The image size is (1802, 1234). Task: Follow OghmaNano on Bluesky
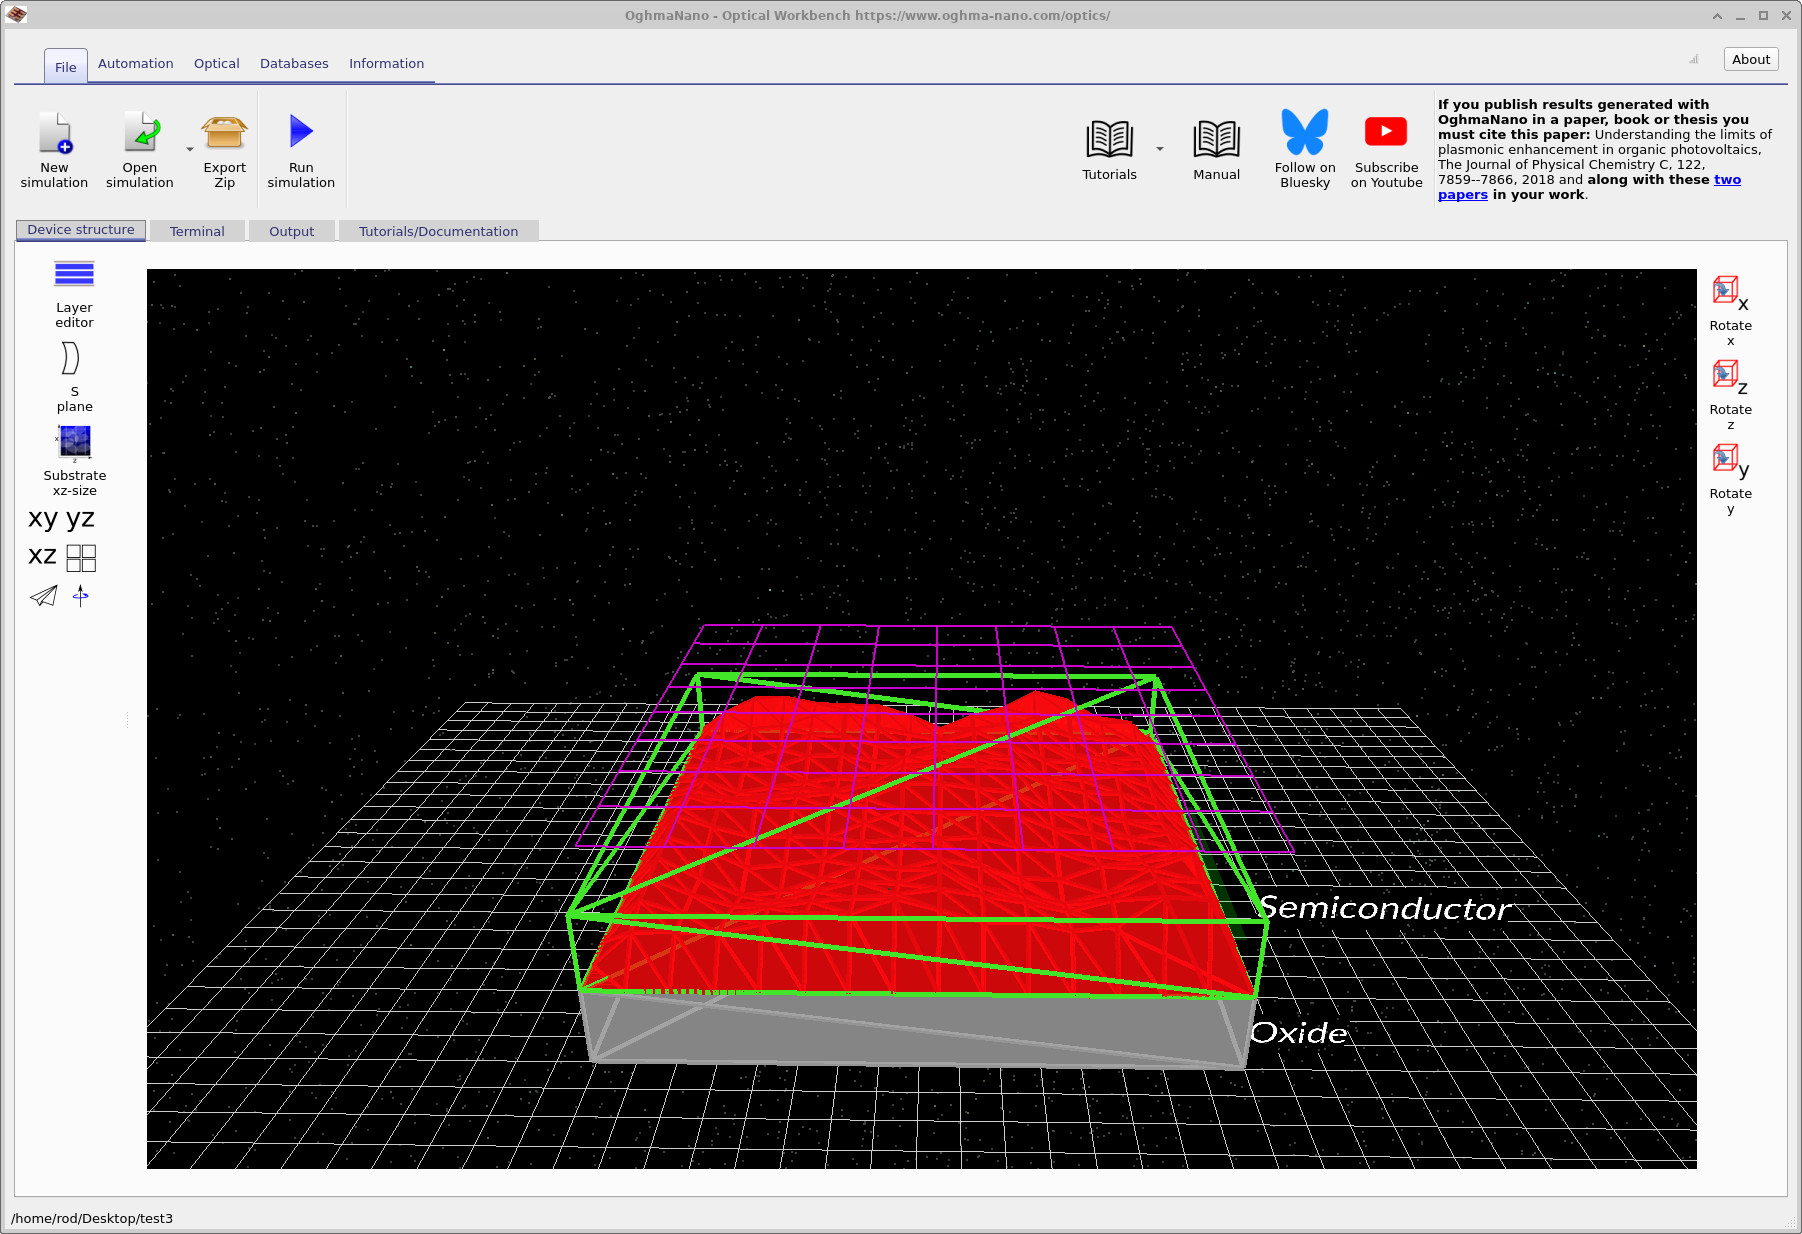(1304, 140)
